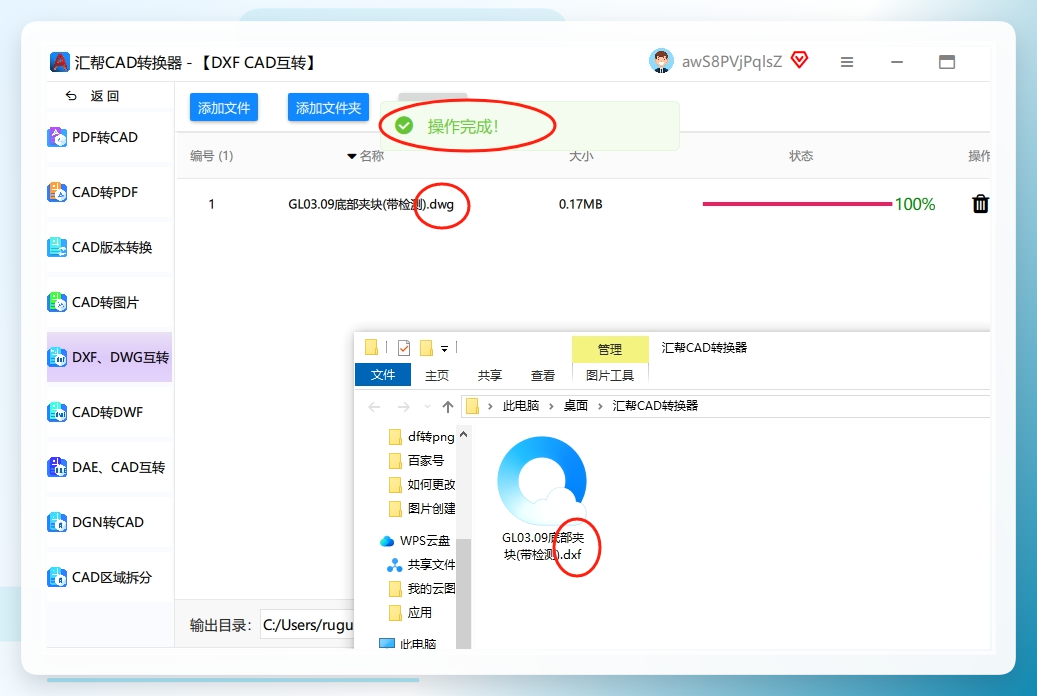1037x696 pixels.
Task: Click the user avatar picture
Action: pos(661,61)
